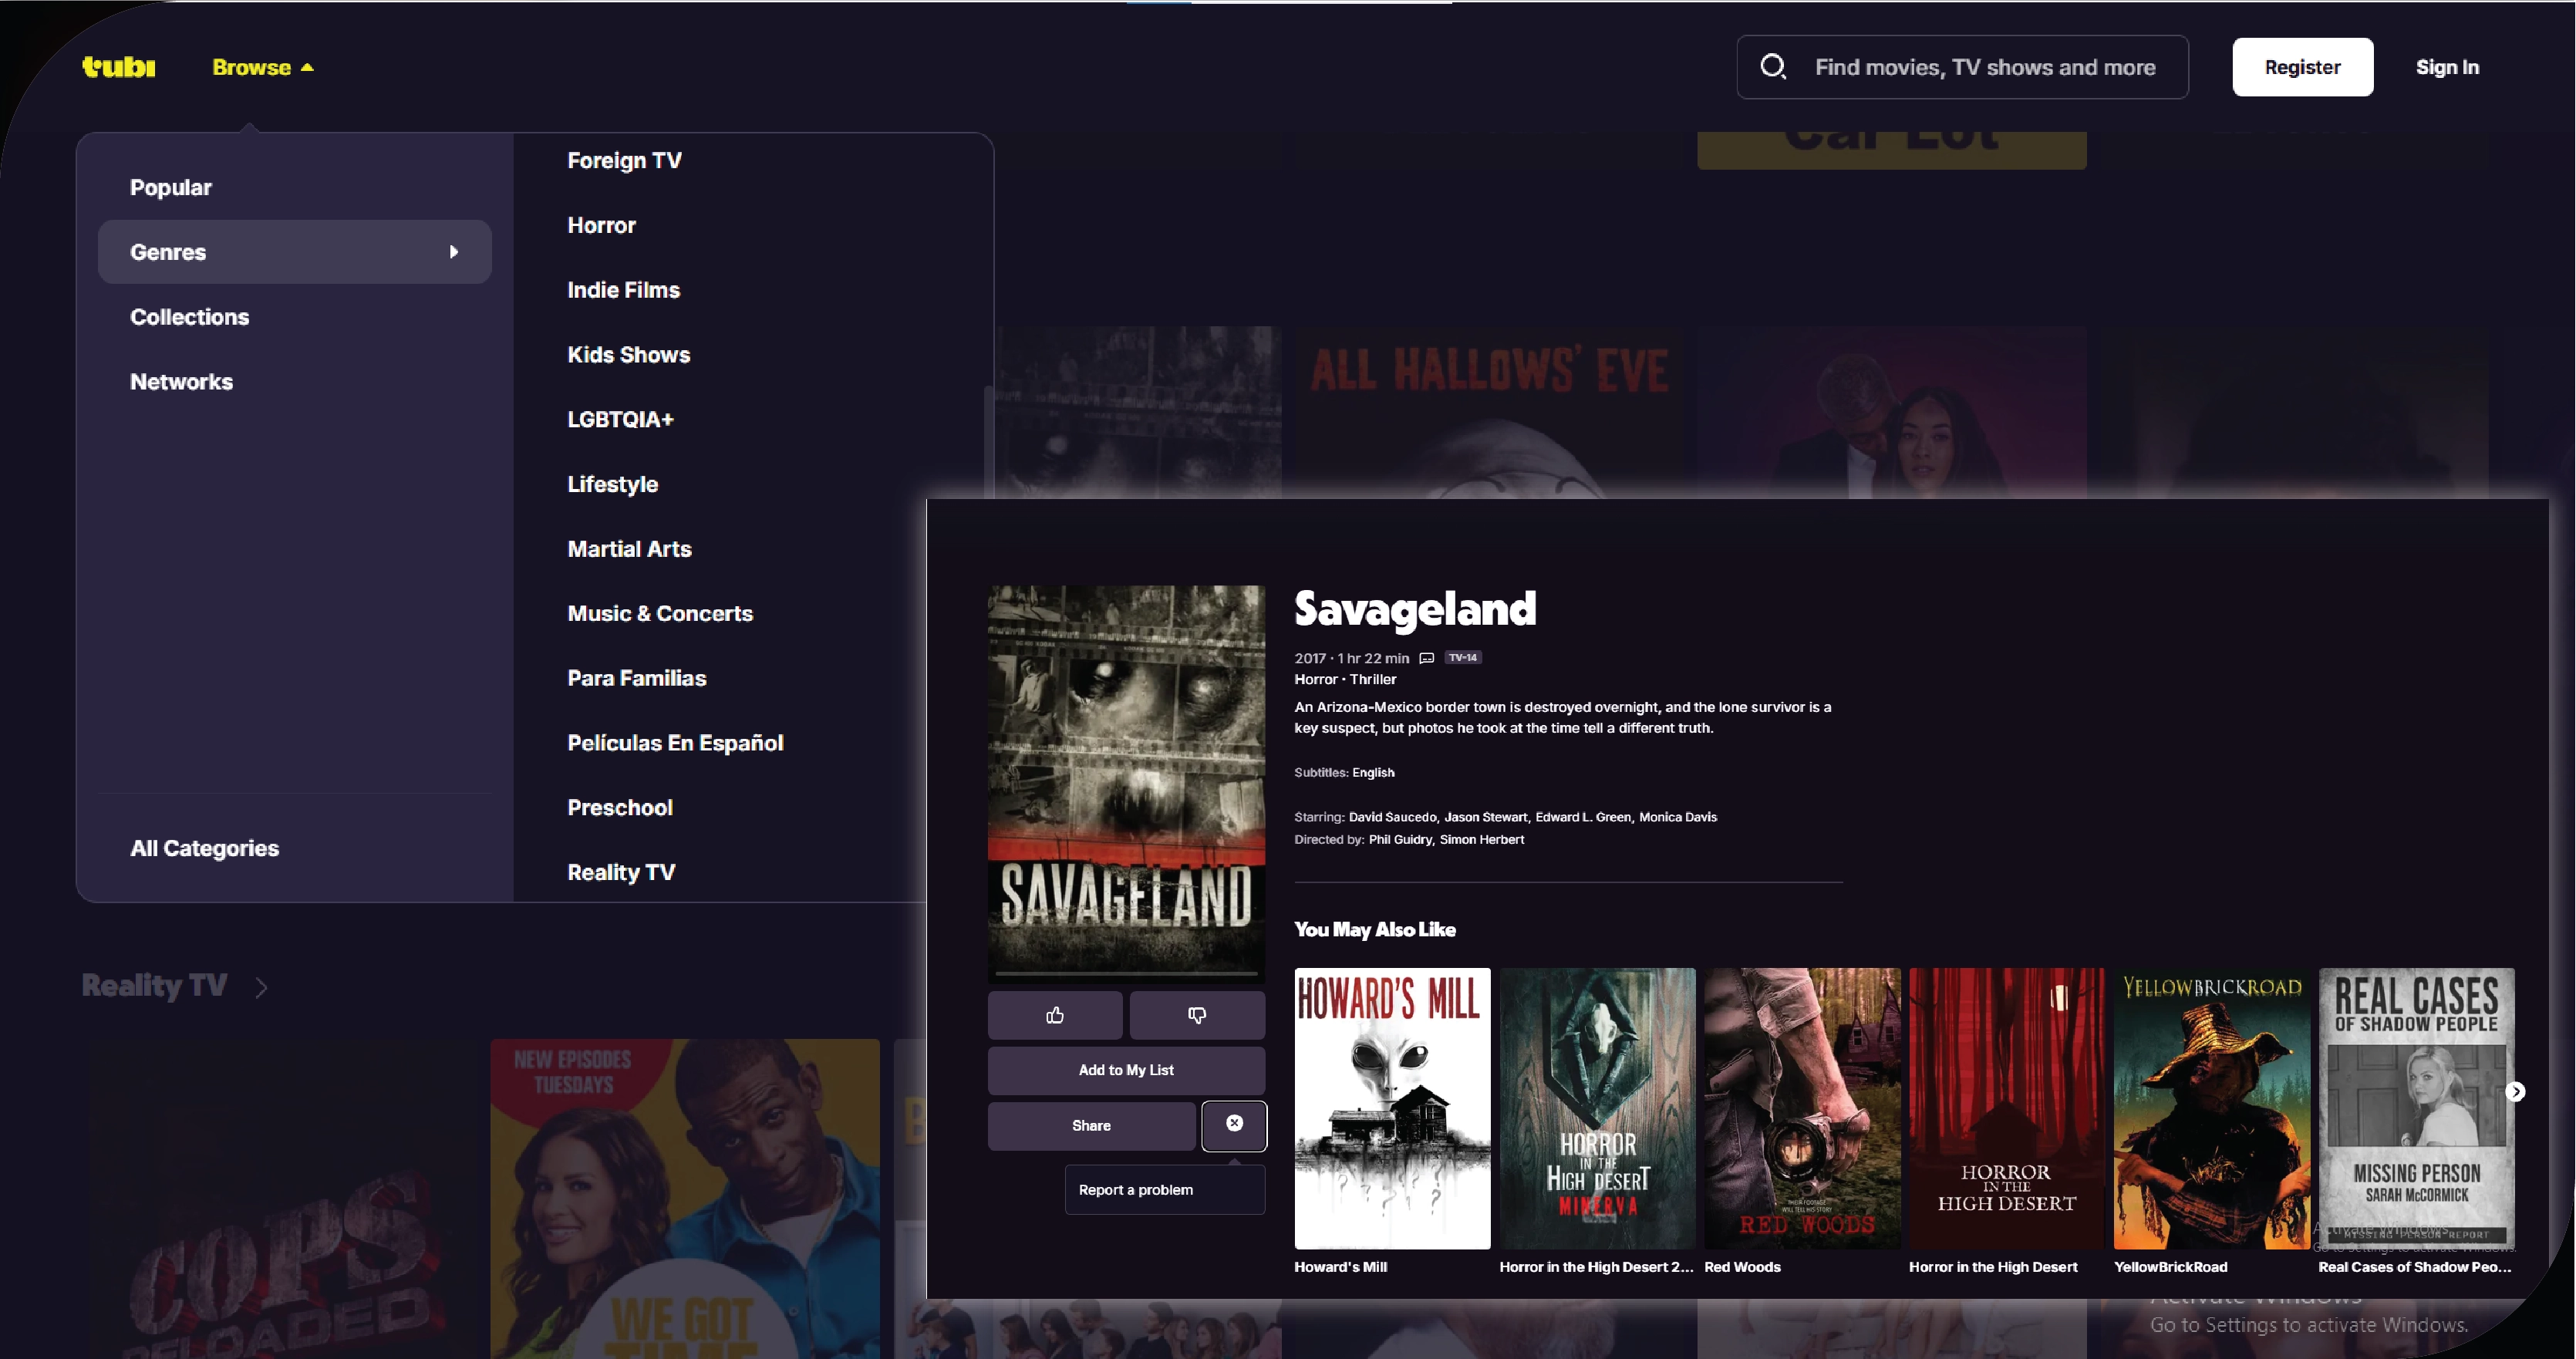Expand the Genres submenu arrow
This screenshot has width=2576, height=1359.
[x=454, y=252]
